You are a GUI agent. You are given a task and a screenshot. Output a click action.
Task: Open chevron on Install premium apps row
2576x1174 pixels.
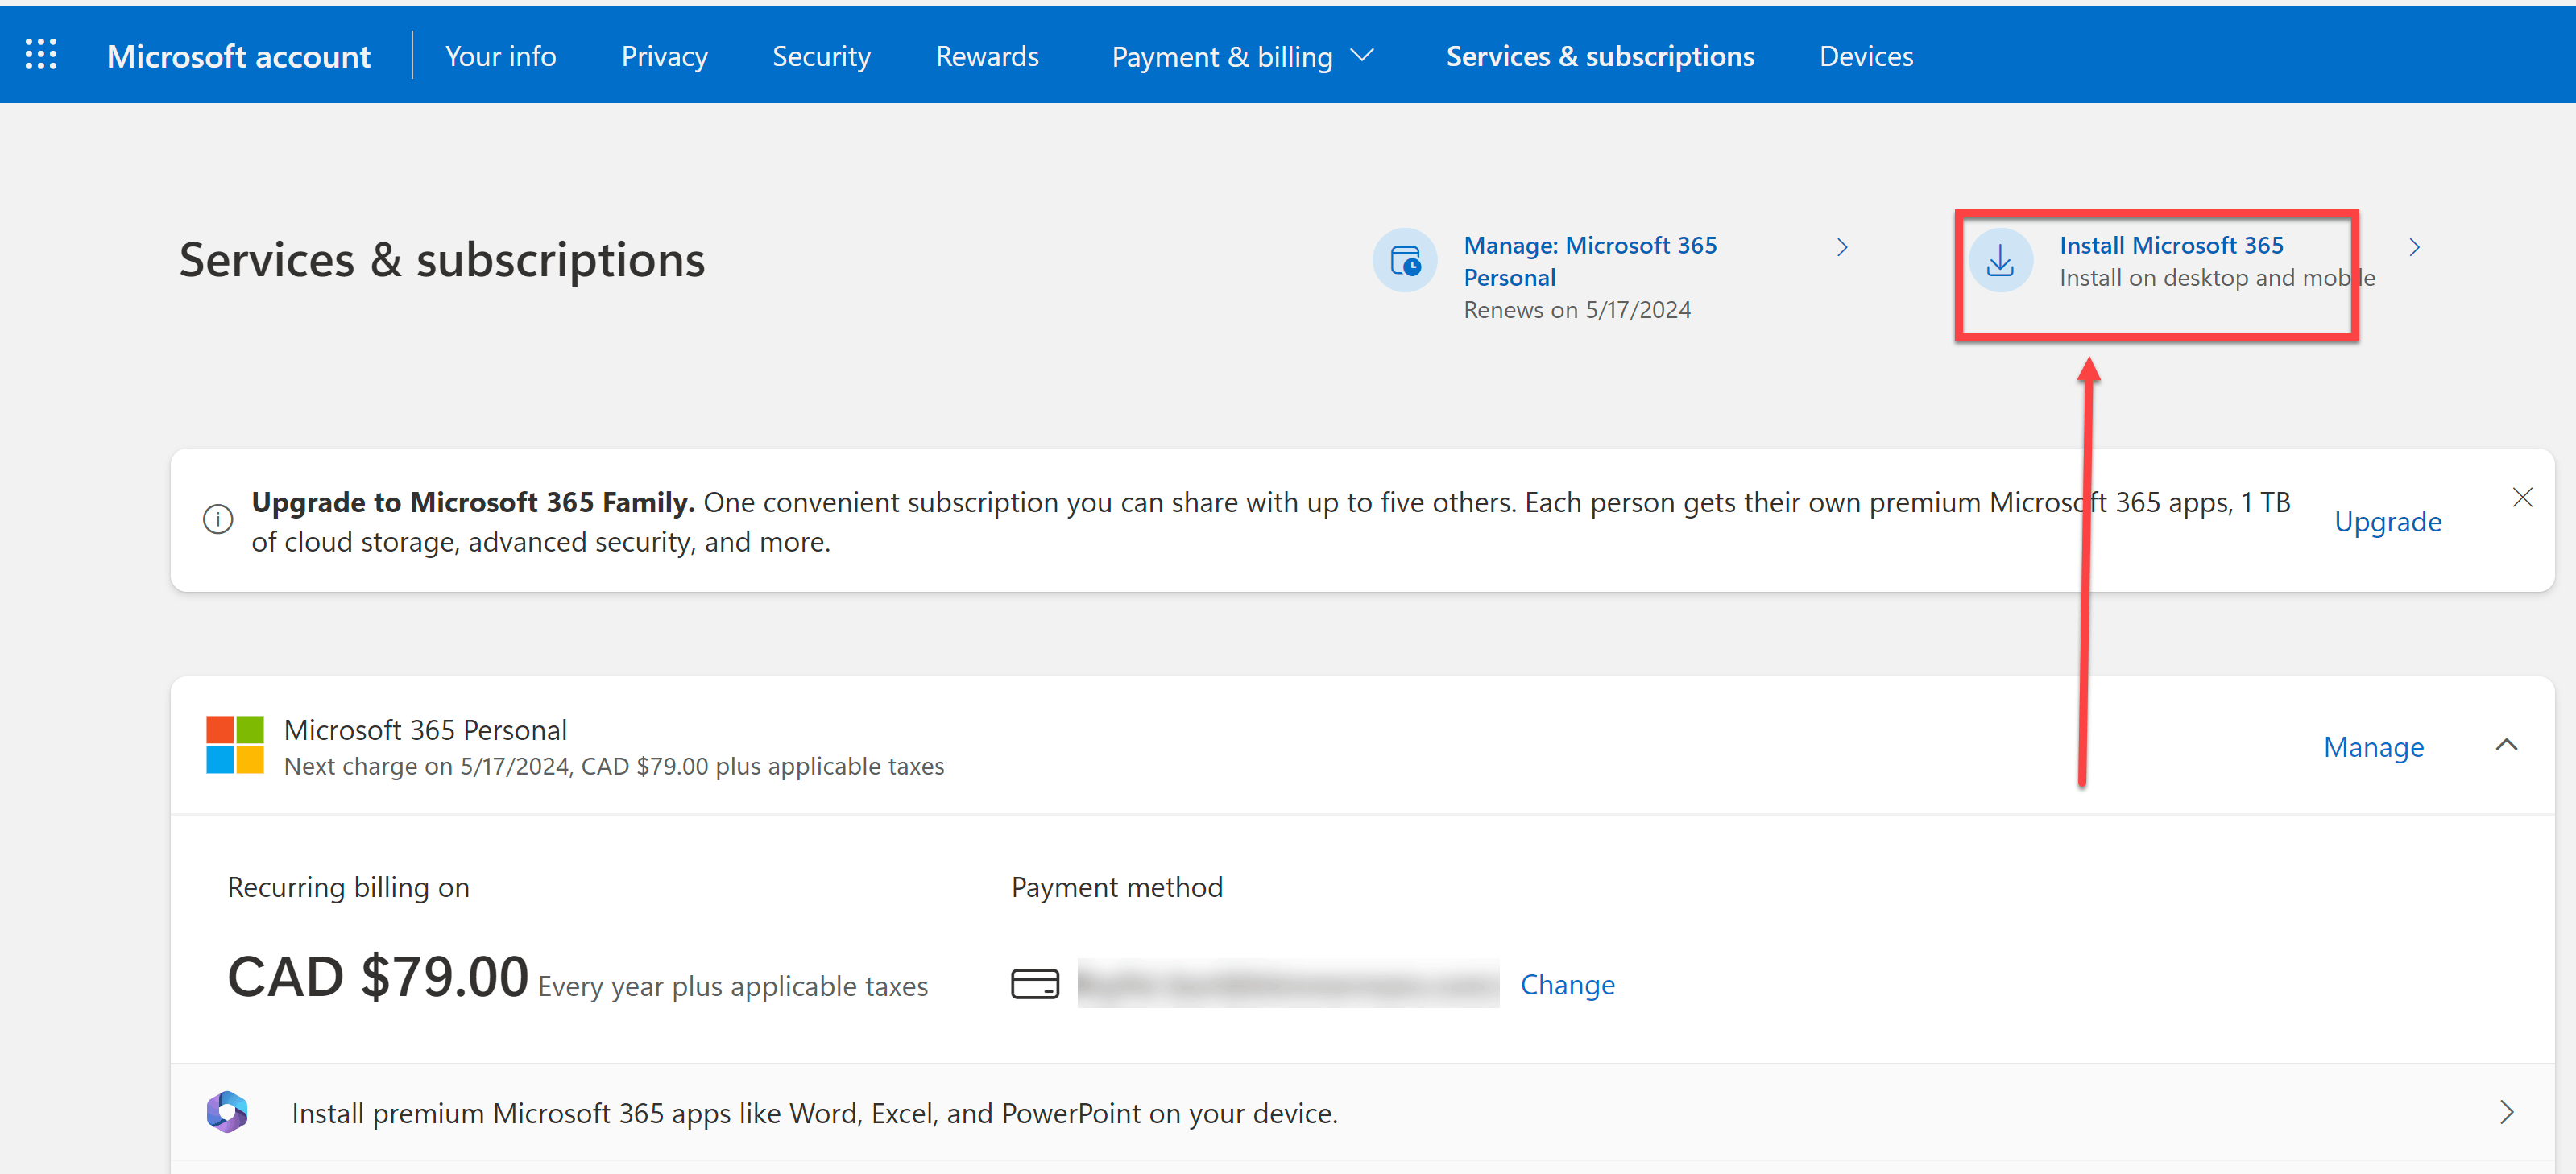tap(2506, 1112)
